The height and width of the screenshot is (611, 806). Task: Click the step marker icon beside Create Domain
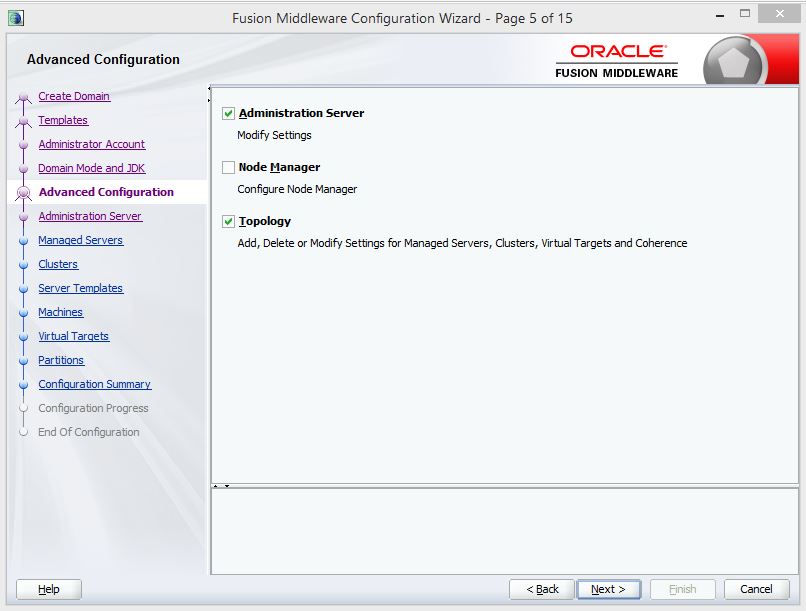click(24, 97)
